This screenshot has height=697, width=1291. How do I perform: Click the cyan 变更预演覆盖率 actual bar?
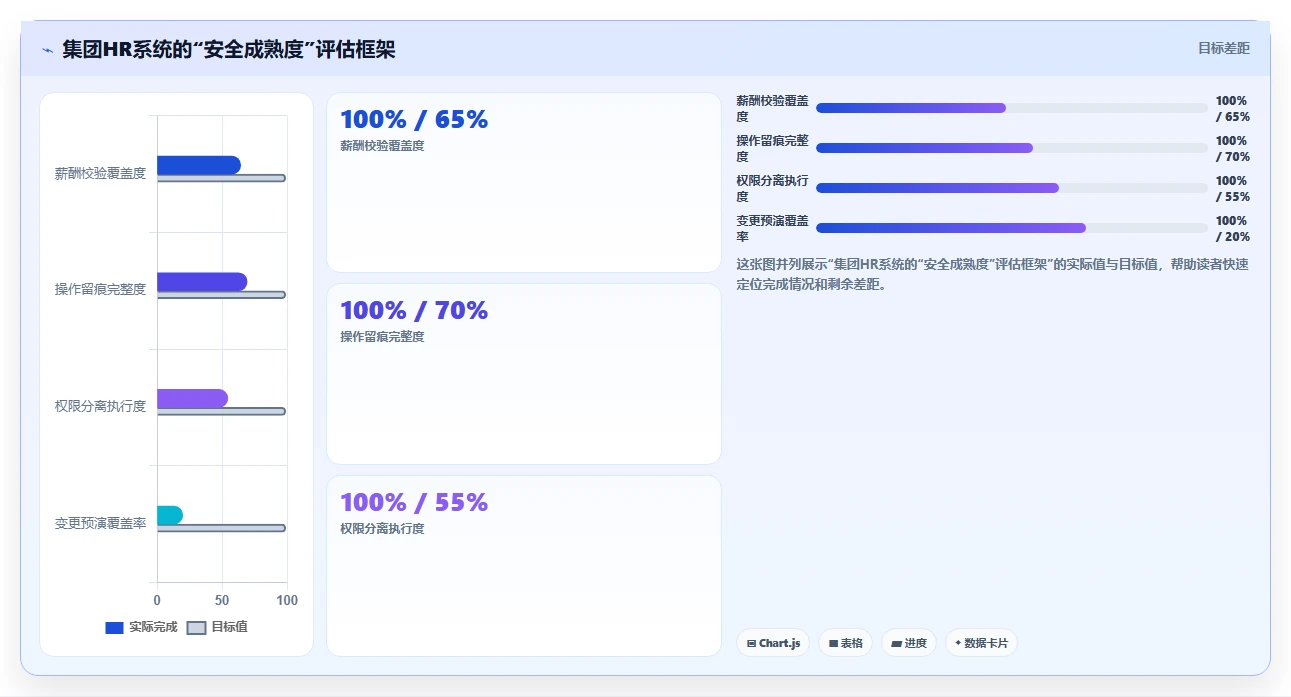click(170, 515)
